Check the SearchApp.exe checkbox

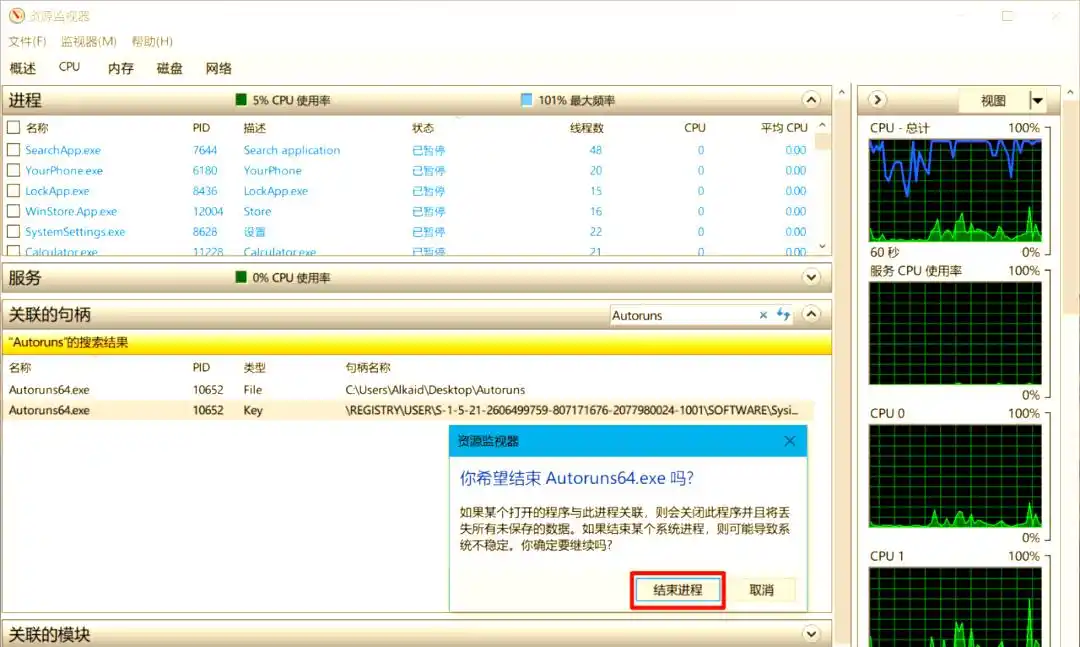click(14, 149)
